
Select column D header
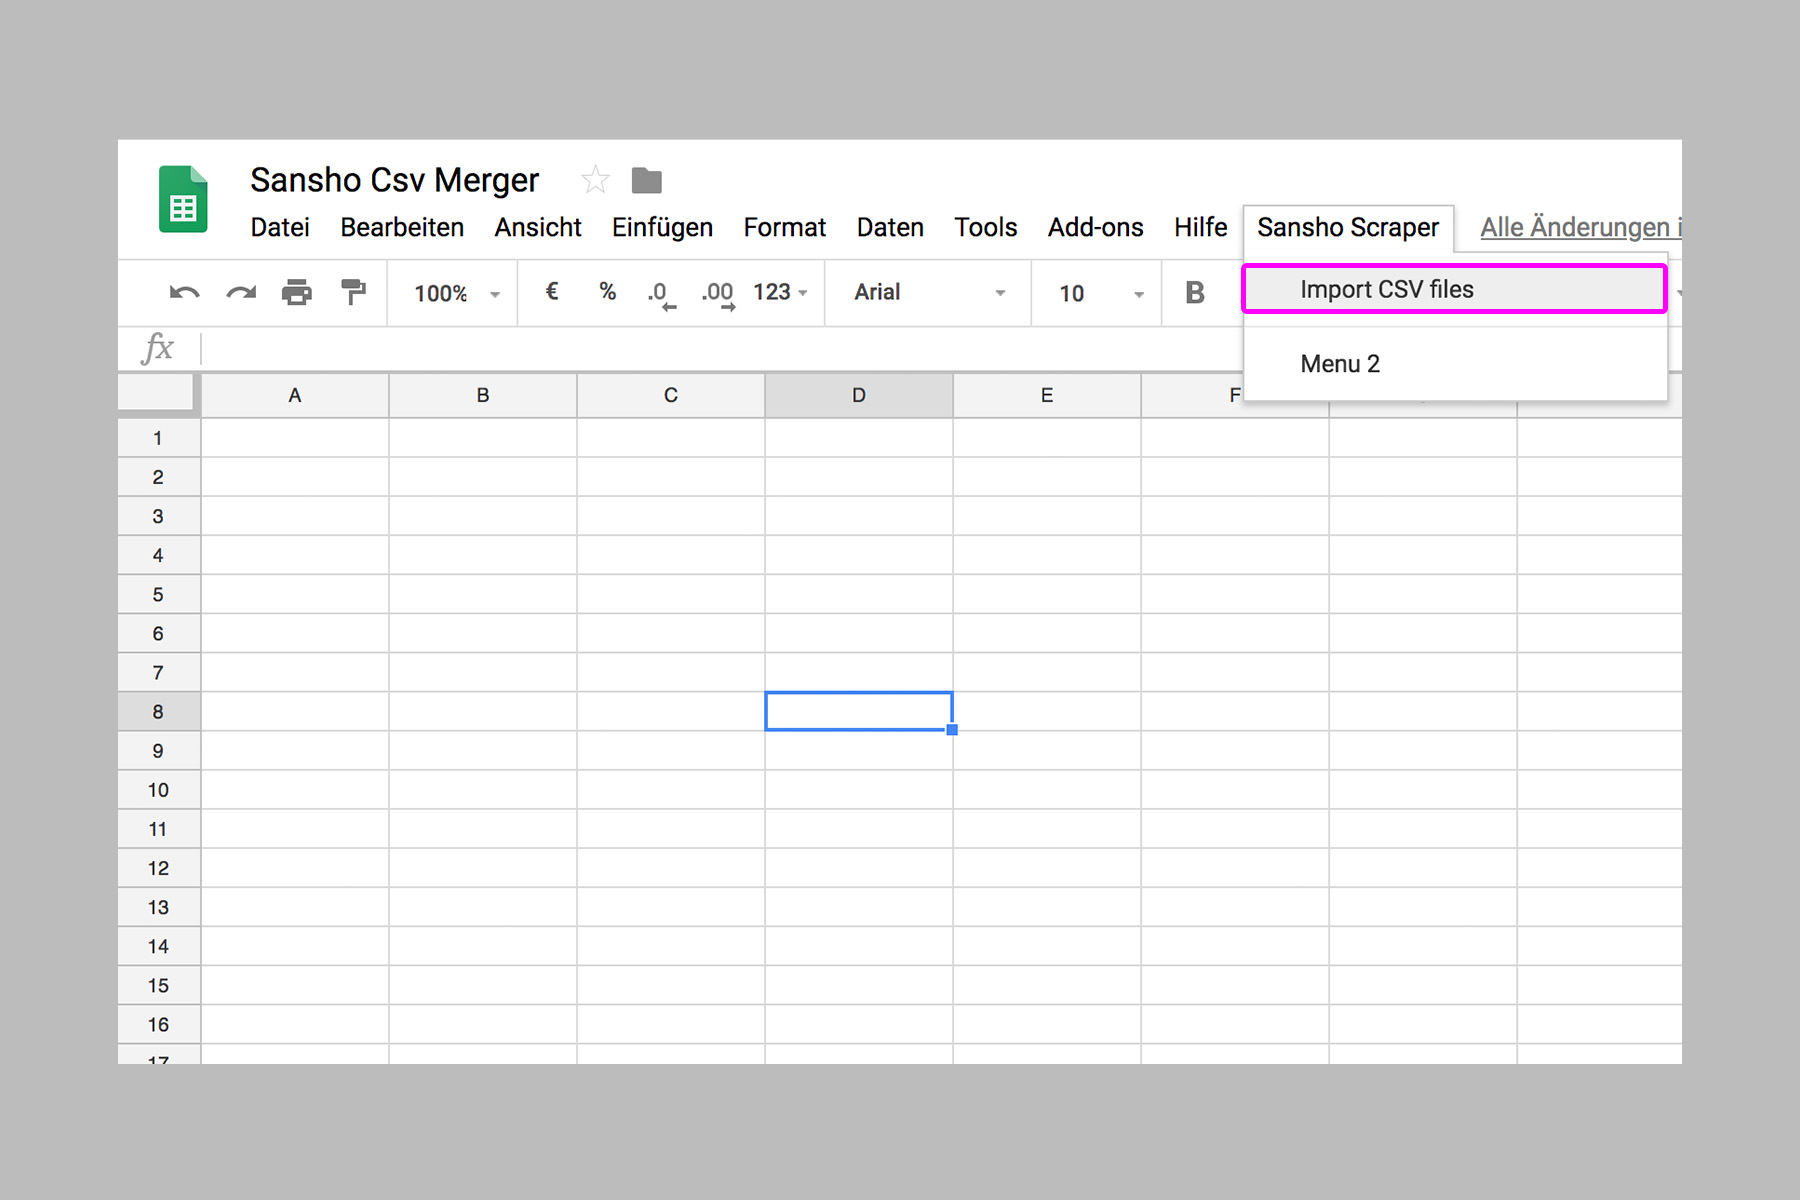[859, 396]
